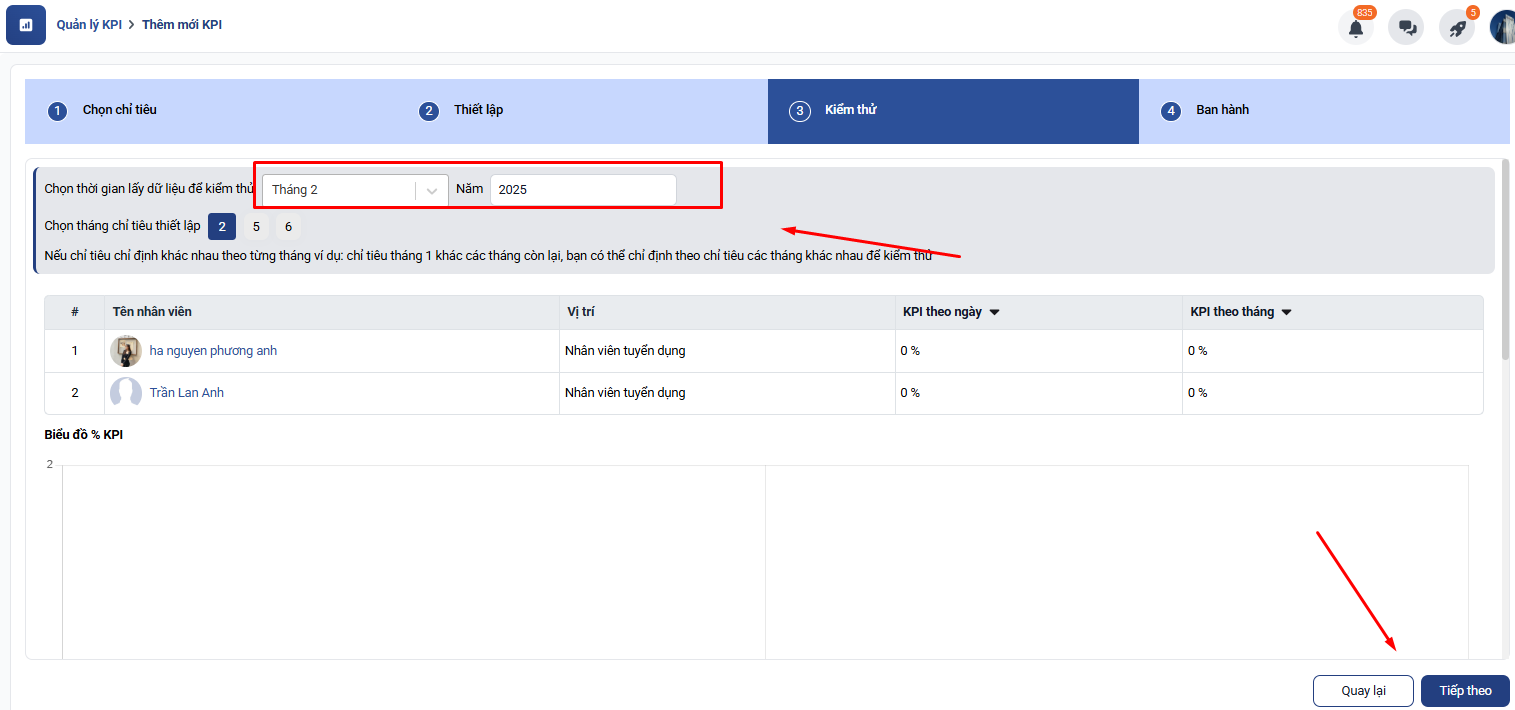Click the Quay lại button
1515x710 pixels.
[x=1363, y=691]
